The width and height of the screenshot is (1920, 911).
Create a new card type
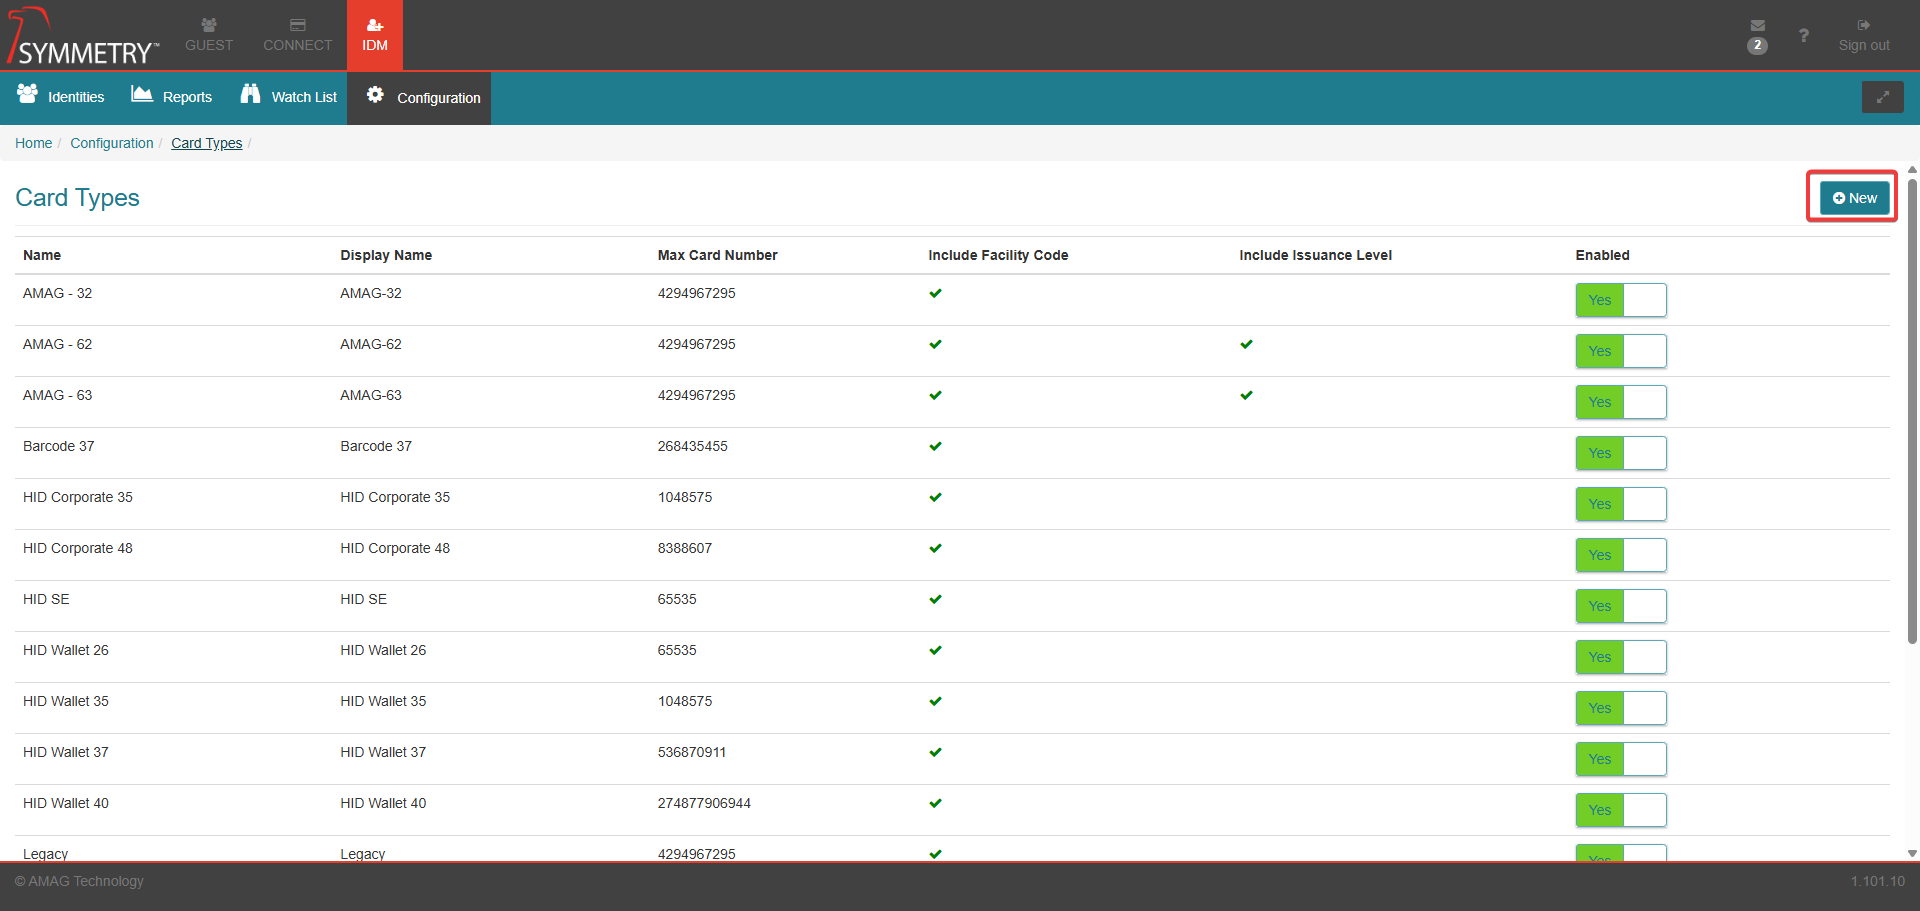point(1854,198)
